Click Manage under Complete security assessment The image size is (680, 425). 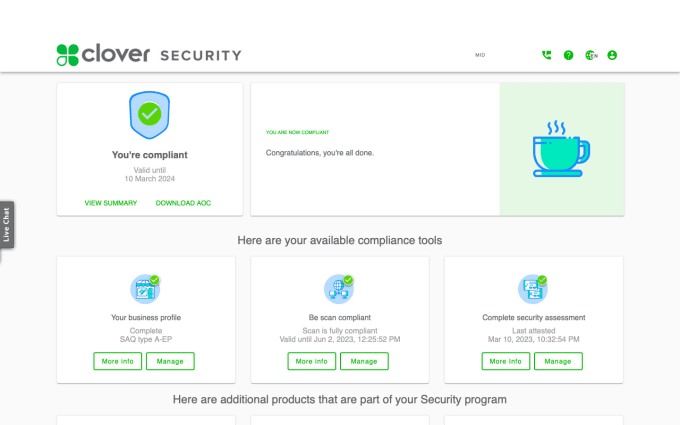pyautogui.click(x=558, y=361)
